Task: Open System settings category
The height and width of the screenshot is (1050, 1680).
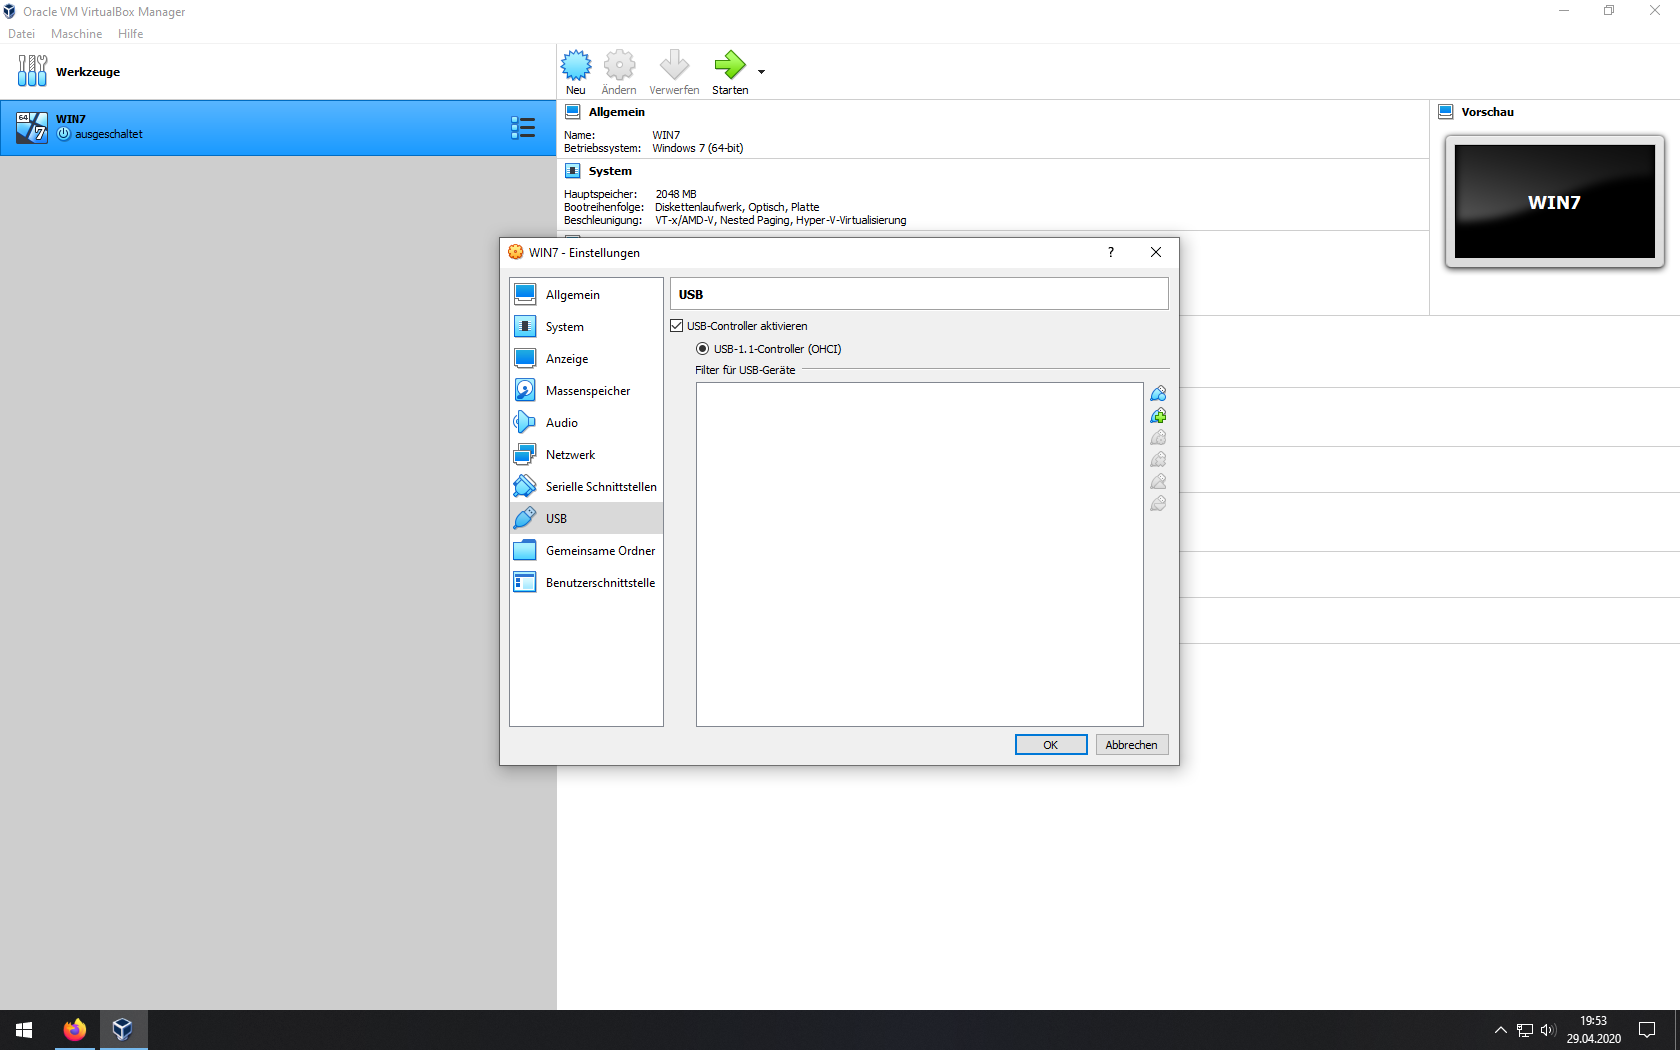Action: (x=586, y=327)
